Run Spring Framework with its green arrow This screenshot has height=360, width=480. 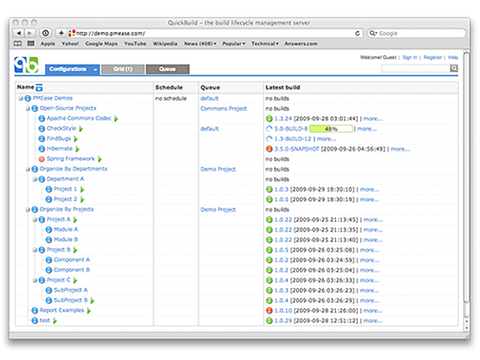pyautogui.click(x=100, y=159)
